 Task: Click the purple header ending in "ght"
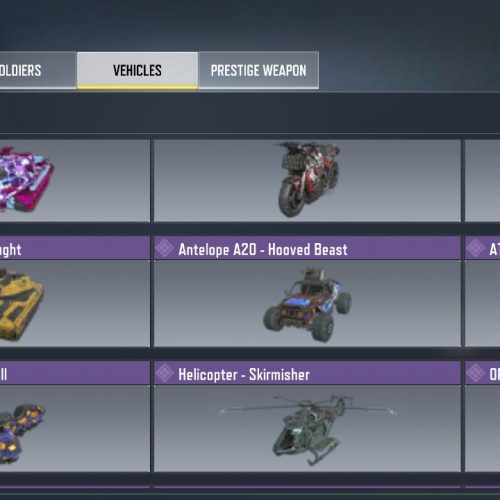tap(75, 248)
